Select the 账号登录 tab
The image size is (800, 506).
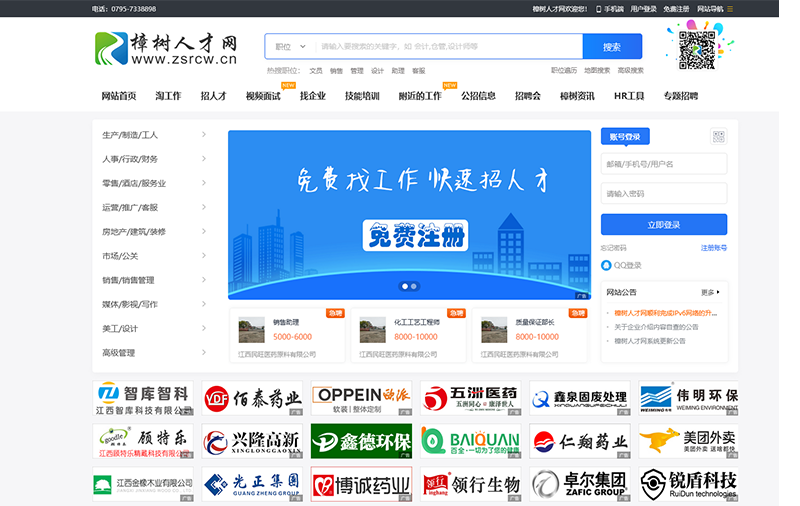click(625, 137)
